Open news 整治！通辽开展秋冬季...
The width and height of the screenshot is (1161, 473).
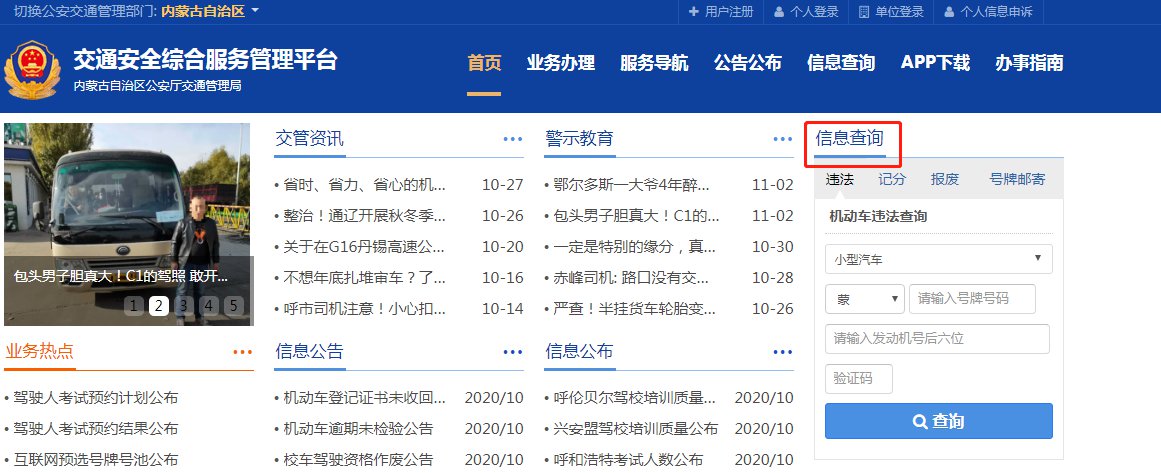364,216
